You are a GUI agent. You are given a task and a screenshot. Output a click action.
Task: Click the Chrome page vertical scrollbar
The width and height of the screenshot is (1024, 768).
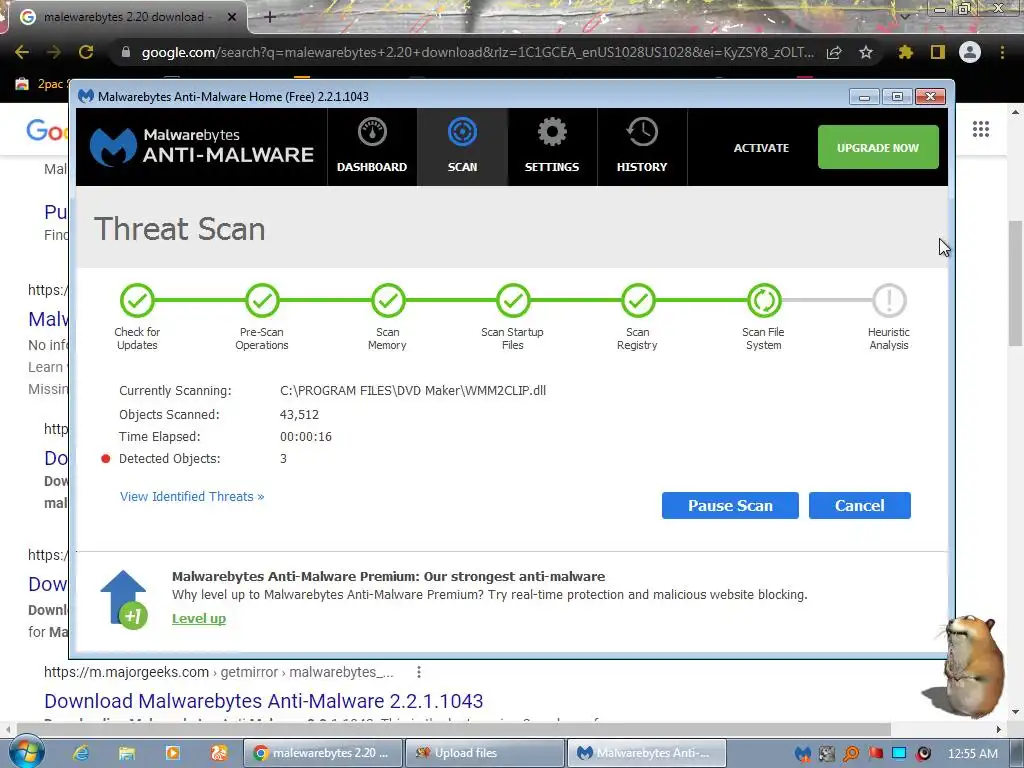[1015, 284]
